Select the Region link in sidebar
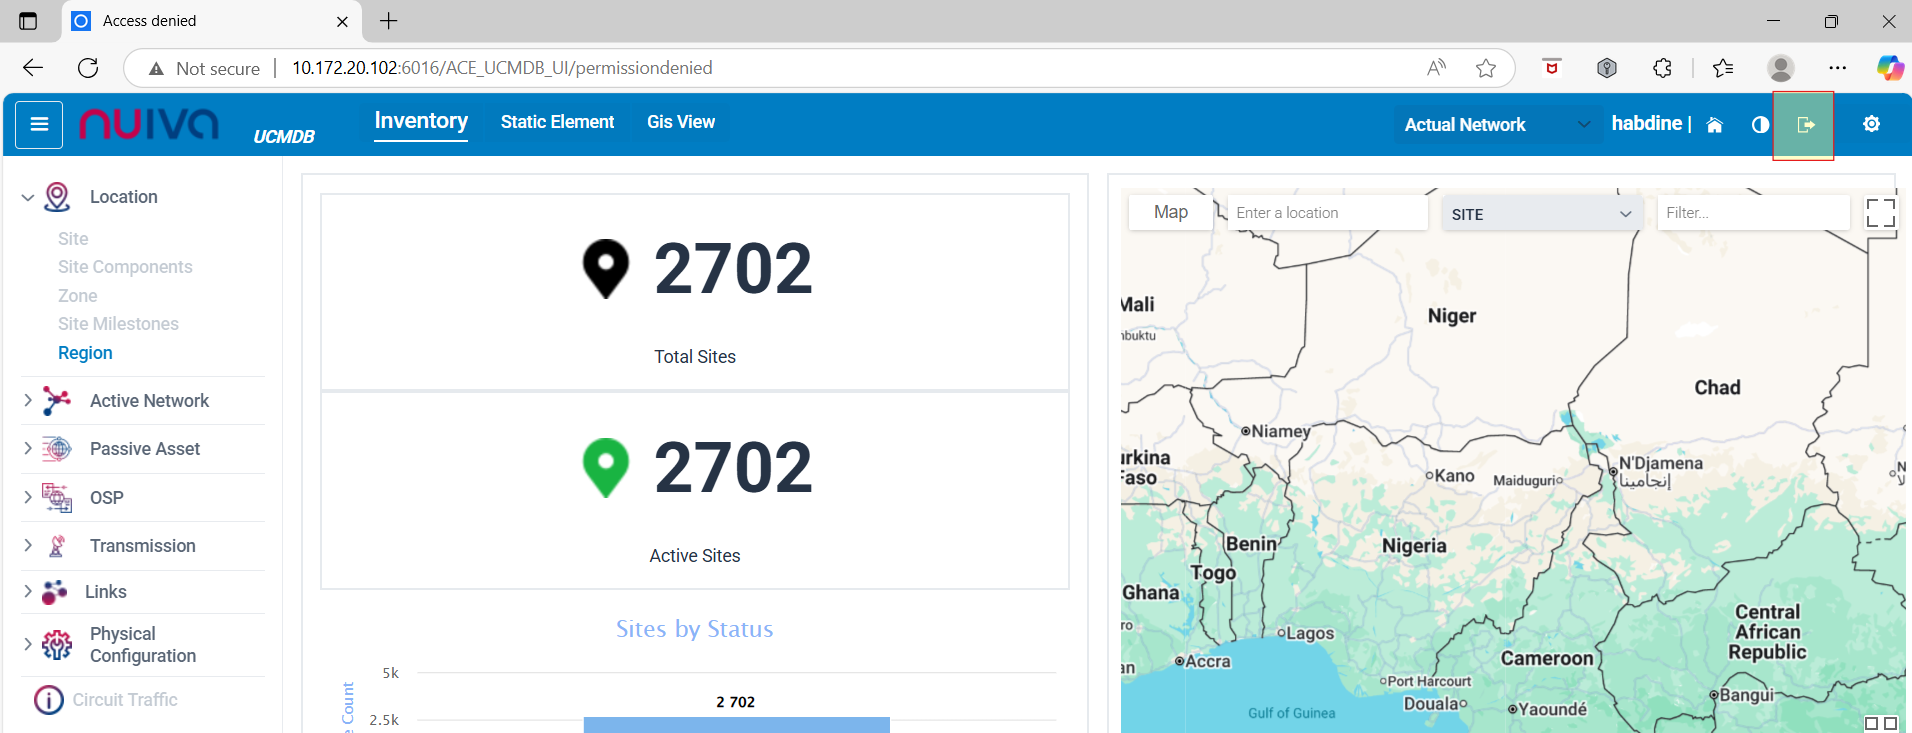This screenshot has height=733, width=1912. (85, 353)
